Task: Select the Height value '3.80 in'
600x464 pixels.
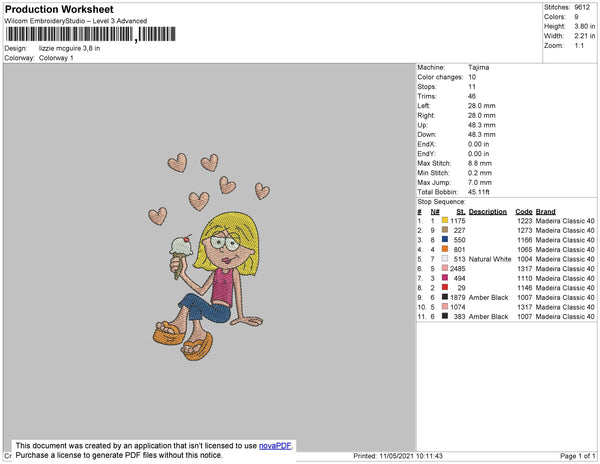Action: click(585, 26)
